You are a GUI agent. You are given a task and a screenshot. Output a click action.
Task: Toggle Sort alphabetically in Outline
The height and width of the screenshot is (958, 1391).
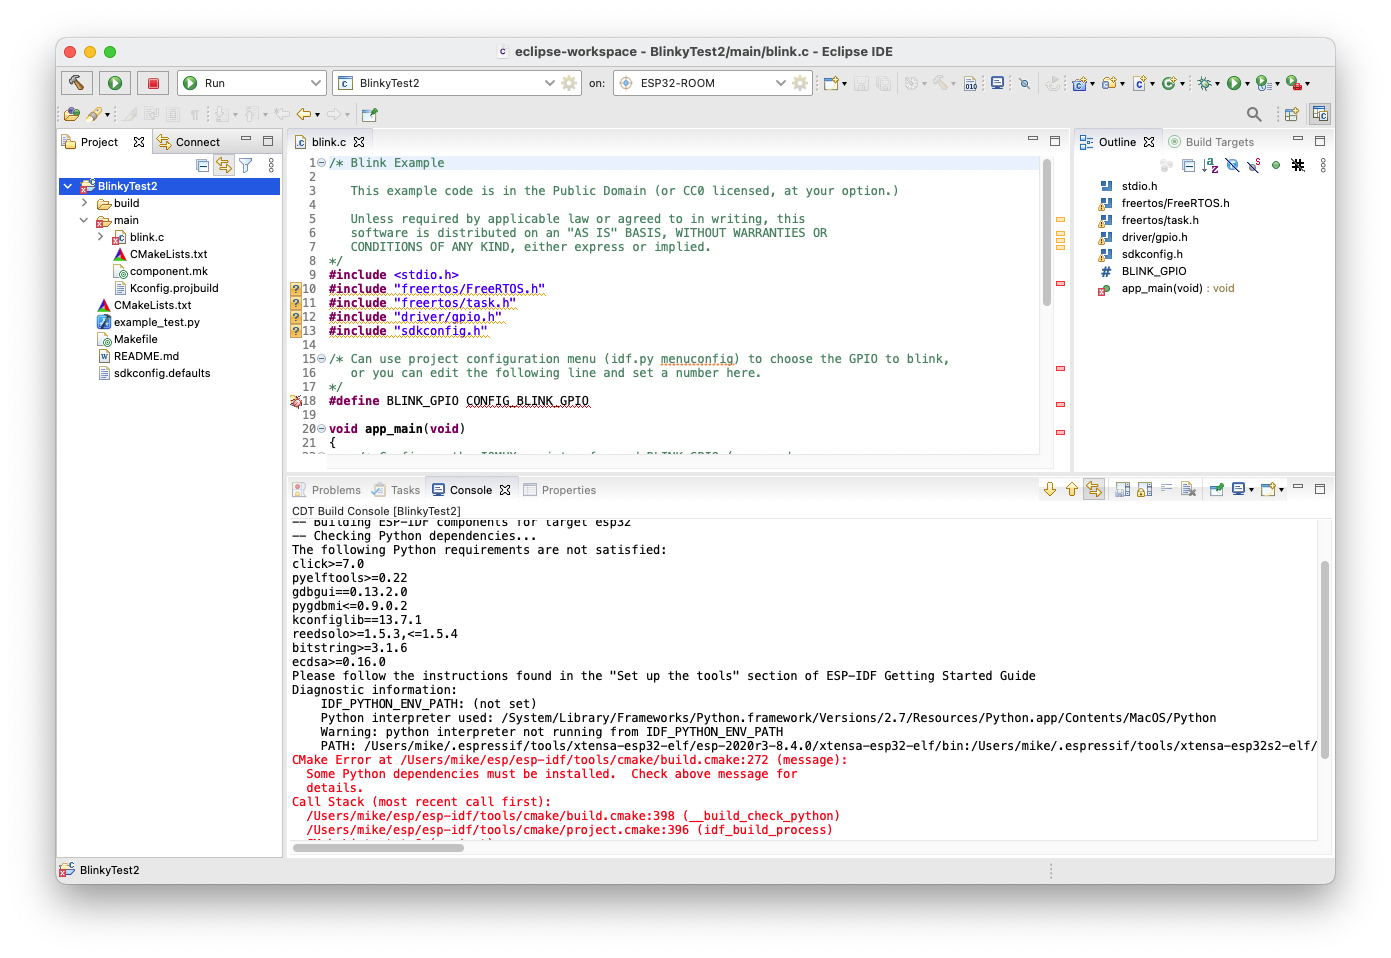point(1210,165)
